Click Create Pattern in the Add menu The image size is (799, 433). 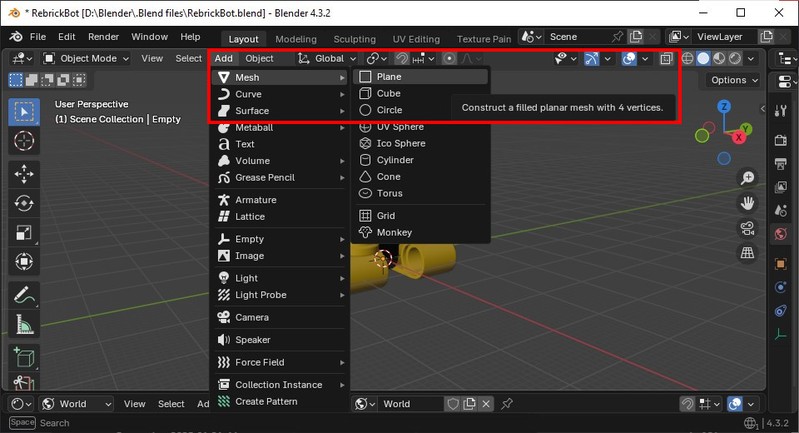266,401
